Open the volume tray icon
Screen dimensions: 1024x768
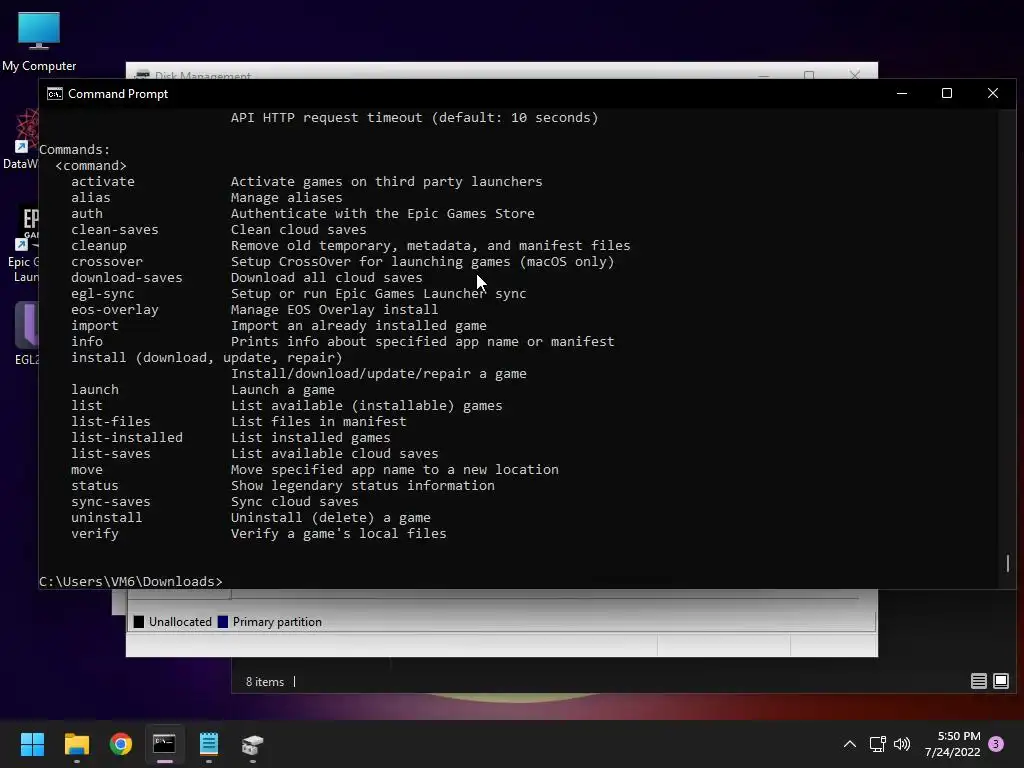tap(902, 744)
